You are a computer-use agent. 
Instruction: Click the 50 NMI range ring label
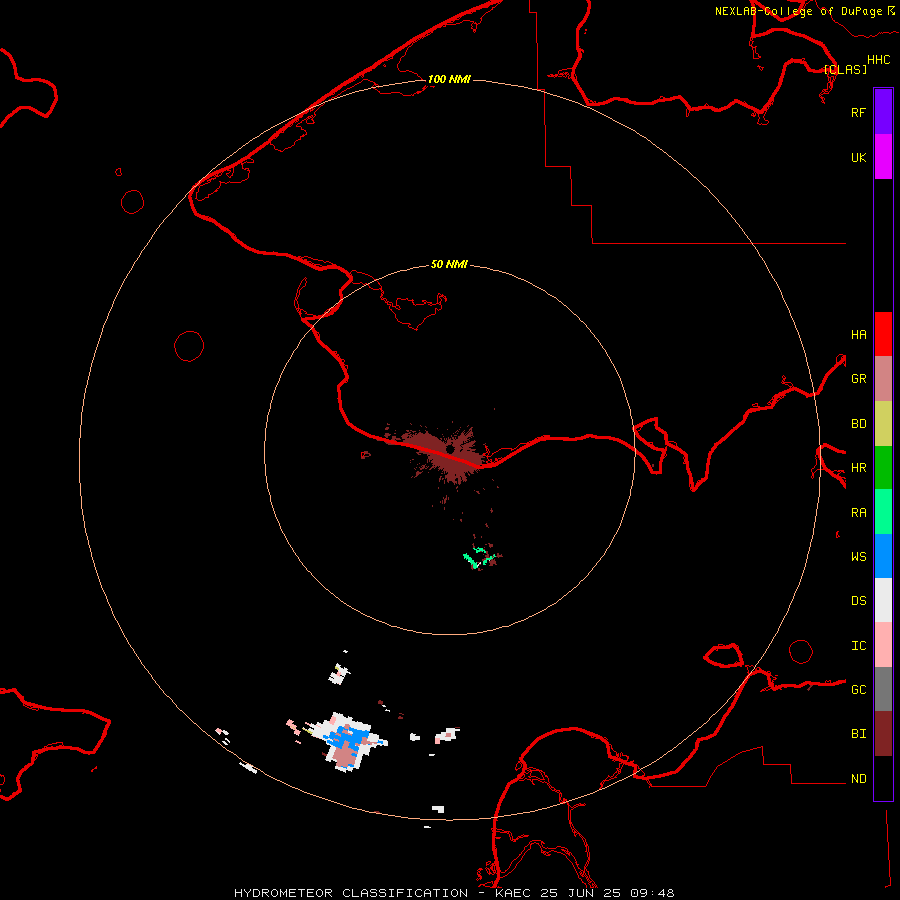[x=449, y=264]
